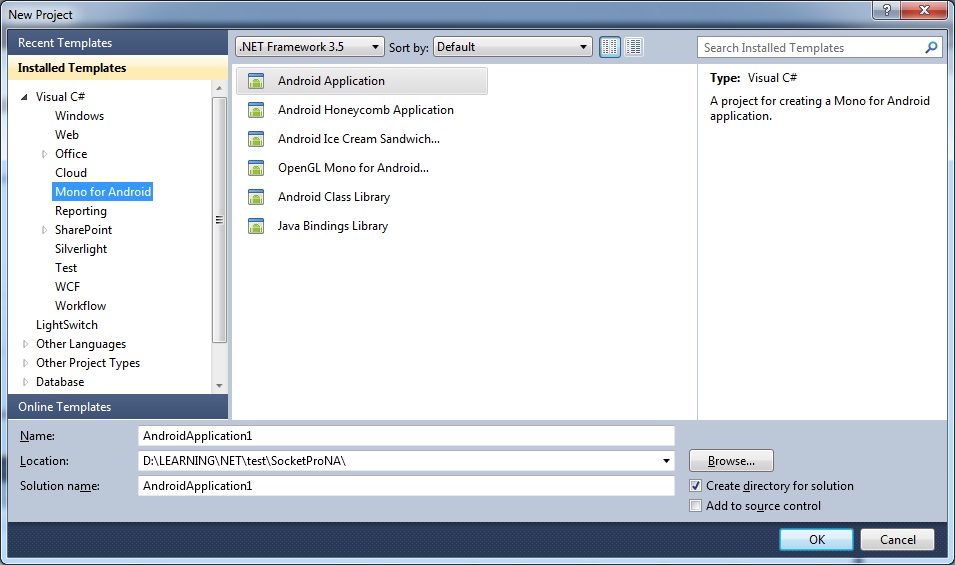Select Windows under Visual C#
955x565 pixels.
[x=79, y=116]
